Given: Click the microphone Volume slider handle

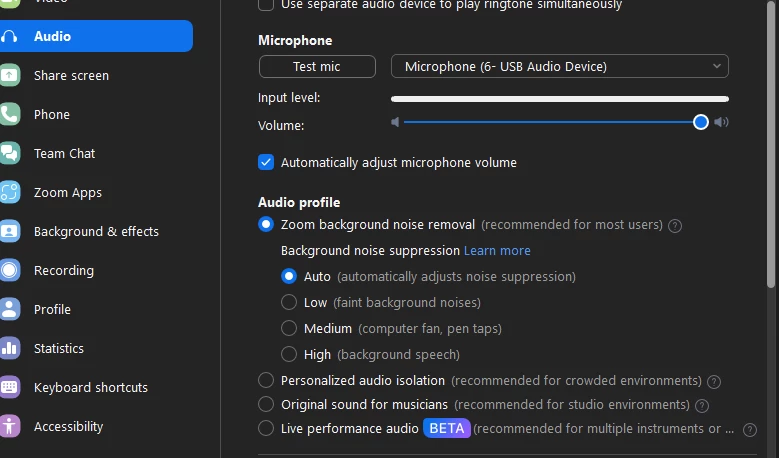Looking at the screenshot, I should click(701, 122).
